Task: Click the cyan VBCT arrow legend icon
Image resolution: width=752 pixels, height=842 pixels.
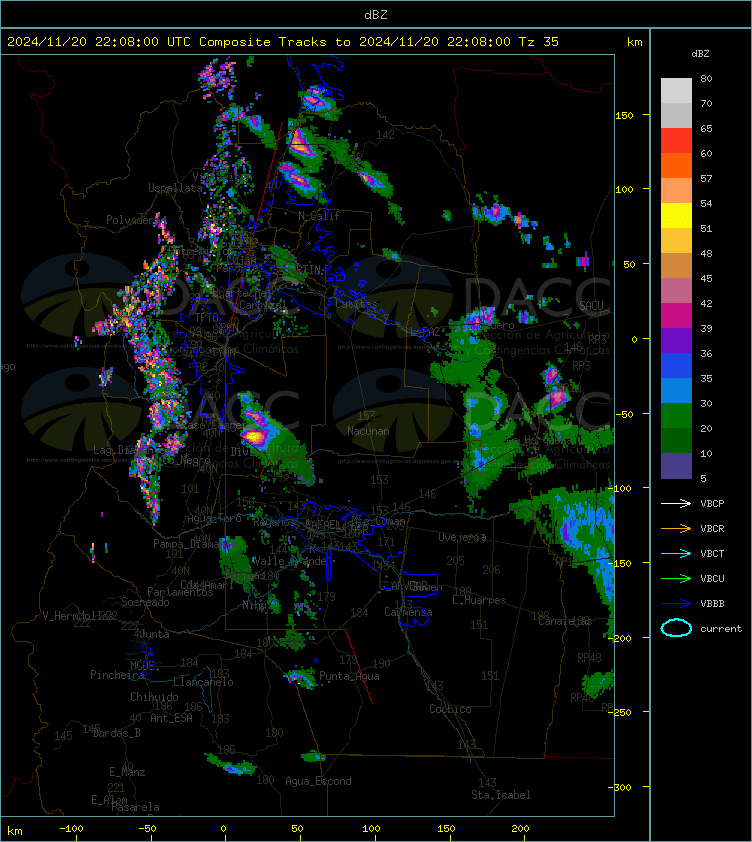Action: coord(676,553)
